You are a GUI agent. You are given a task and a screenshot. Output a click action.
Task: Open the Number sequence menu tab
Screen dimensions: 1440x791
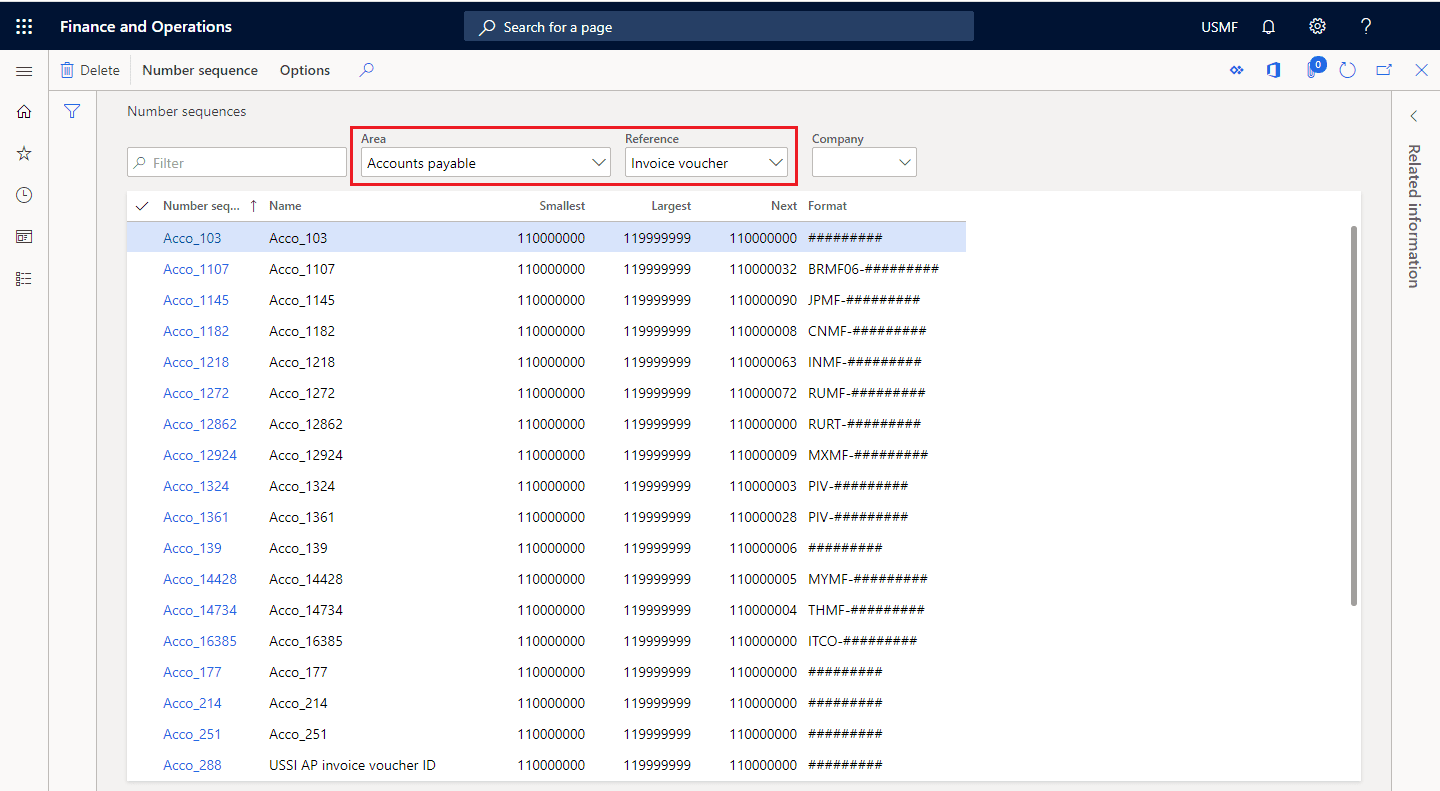pyautogui.click(x=200, y=70)
